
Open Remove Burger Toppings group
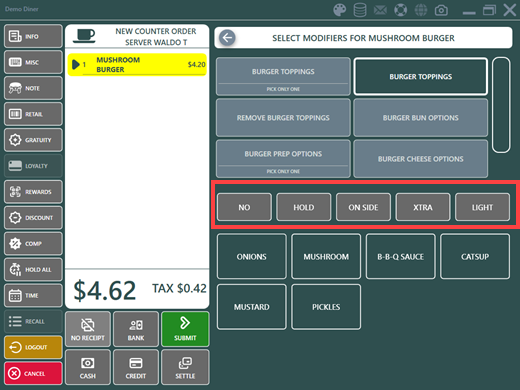tap(283, 118)
